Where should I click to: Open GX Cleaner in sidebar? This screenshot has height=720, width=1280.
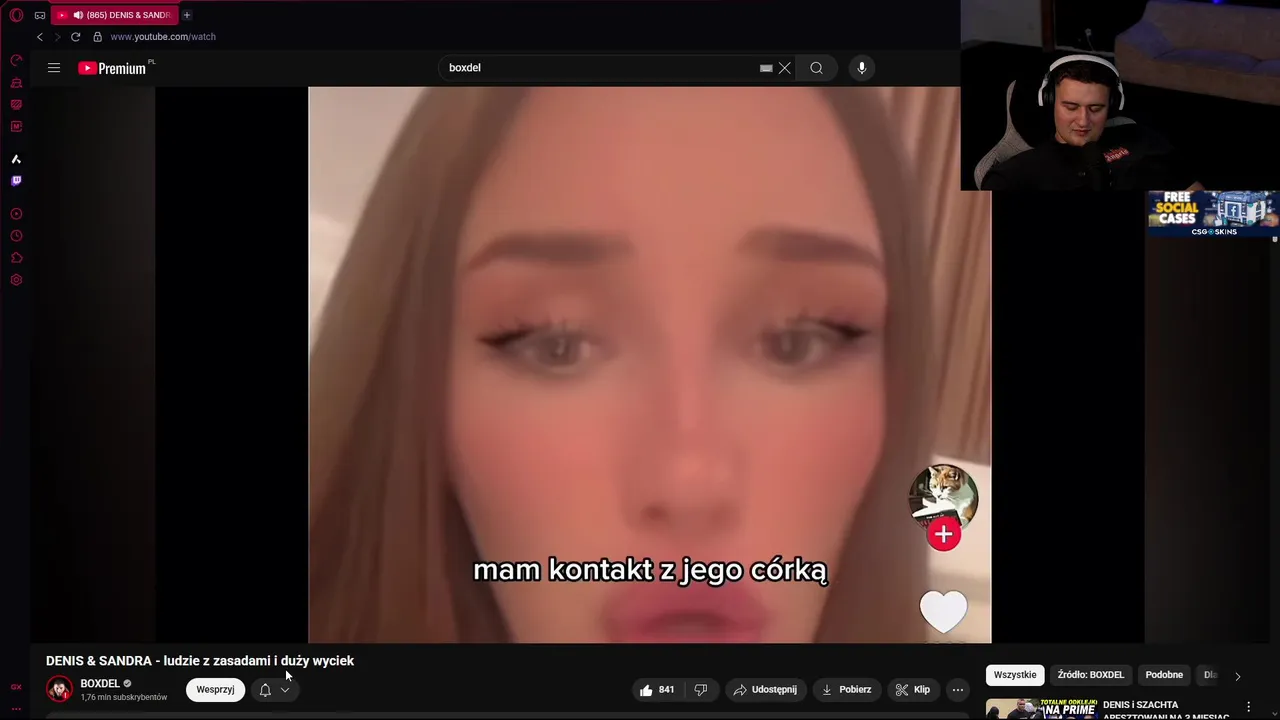coord(16,83)
